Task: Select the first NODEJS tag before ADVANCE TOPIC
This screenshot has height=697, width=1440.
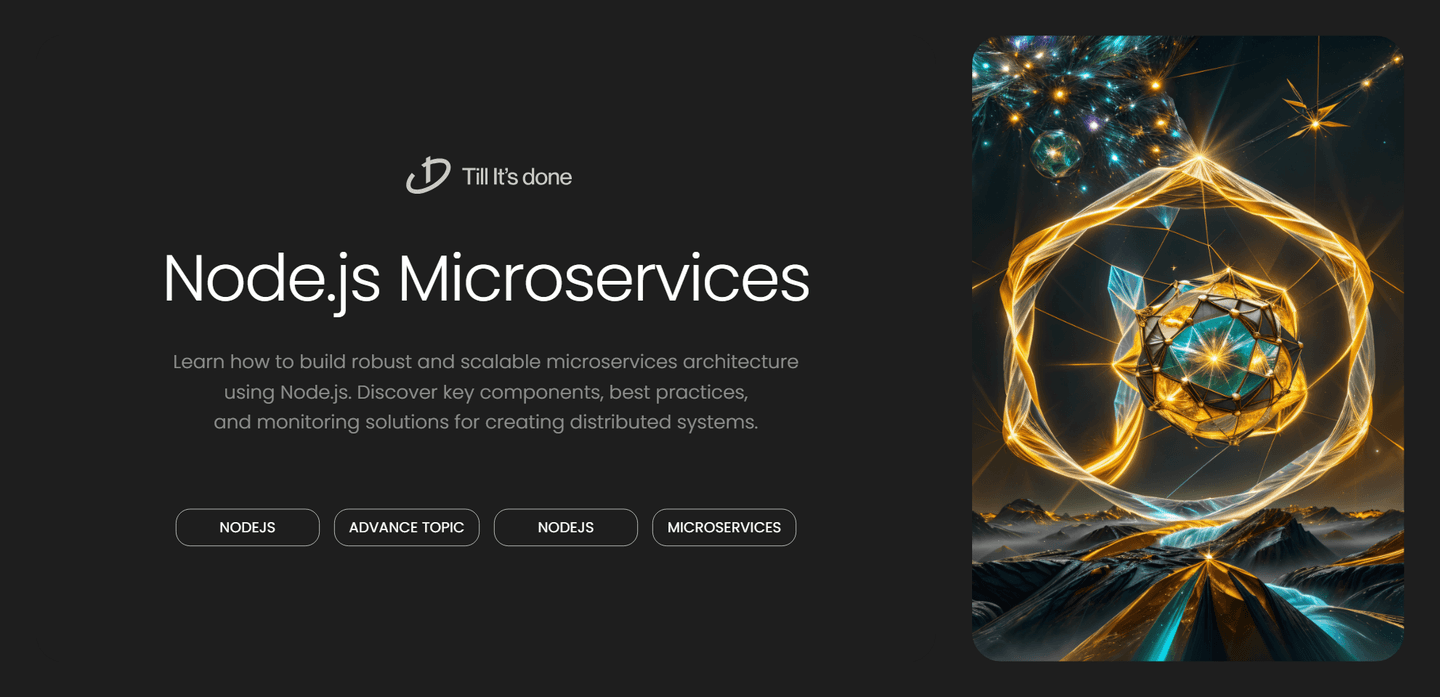Action: tap(247, 527)
